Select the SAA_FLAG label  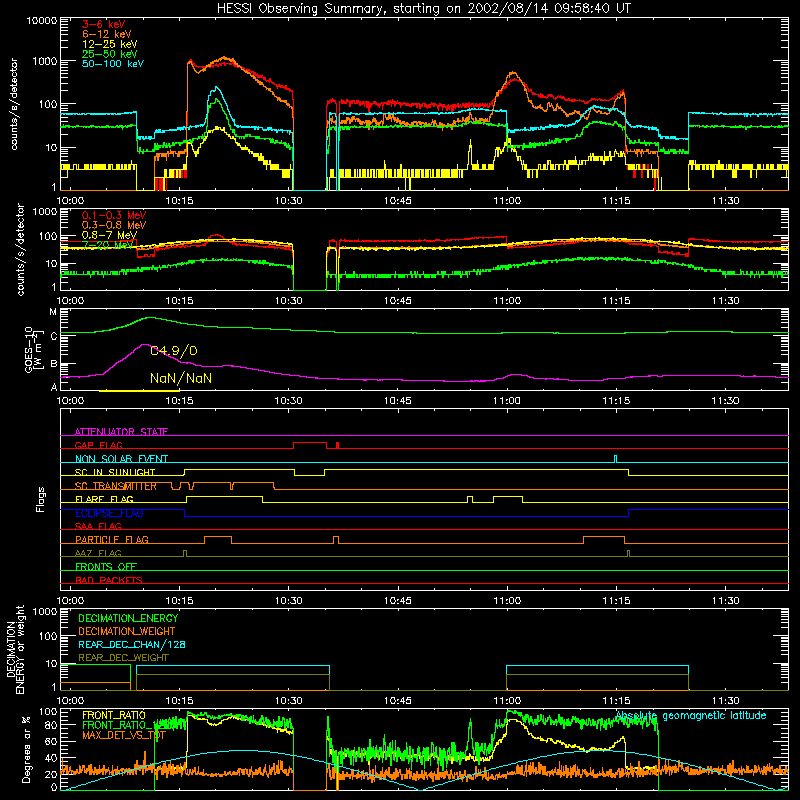point(98,526)
